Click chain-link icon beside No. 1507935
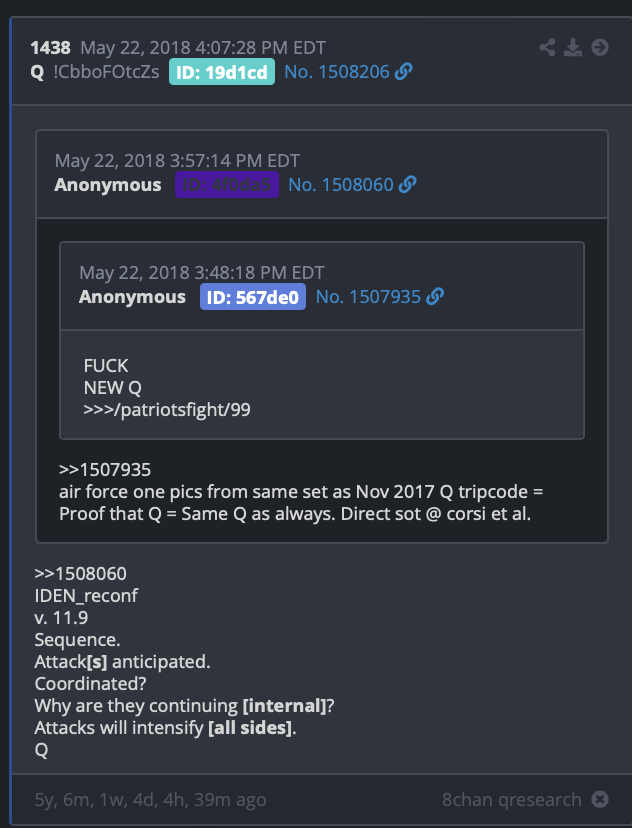Viewport: 632px width, 828px height. point(435,296)
